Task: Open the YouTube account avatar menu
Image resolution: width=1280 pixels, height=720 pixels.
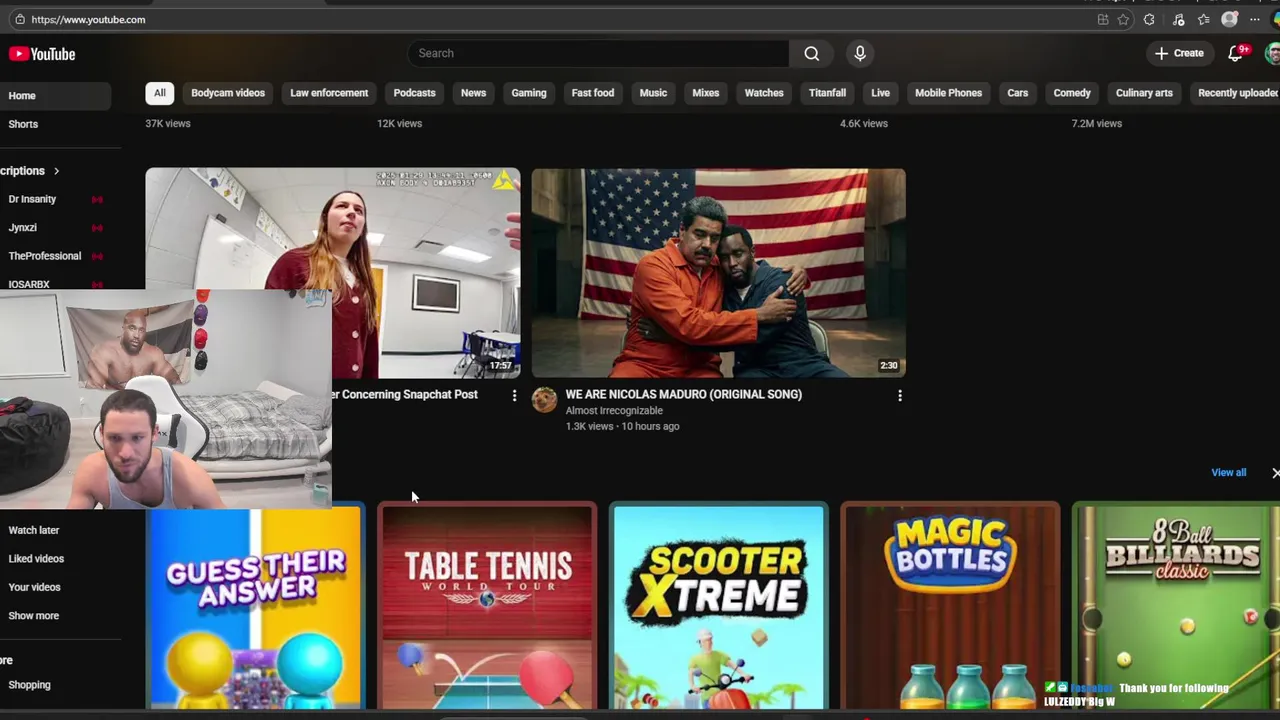Action: [x=1273, y=53]
